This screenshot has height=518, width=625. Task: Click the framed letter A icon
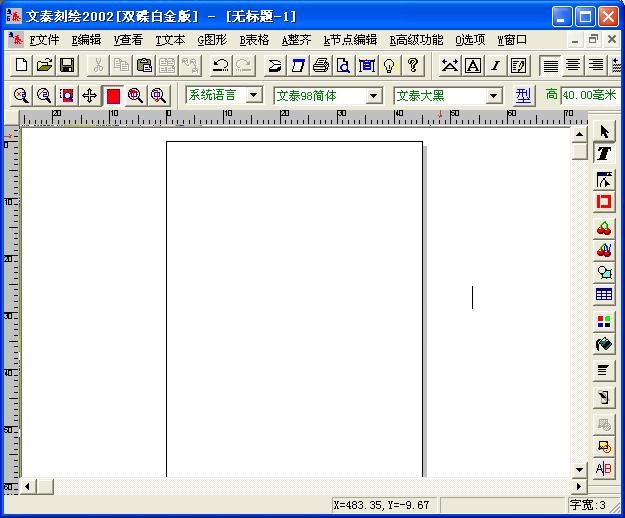[x=473, y=65]
